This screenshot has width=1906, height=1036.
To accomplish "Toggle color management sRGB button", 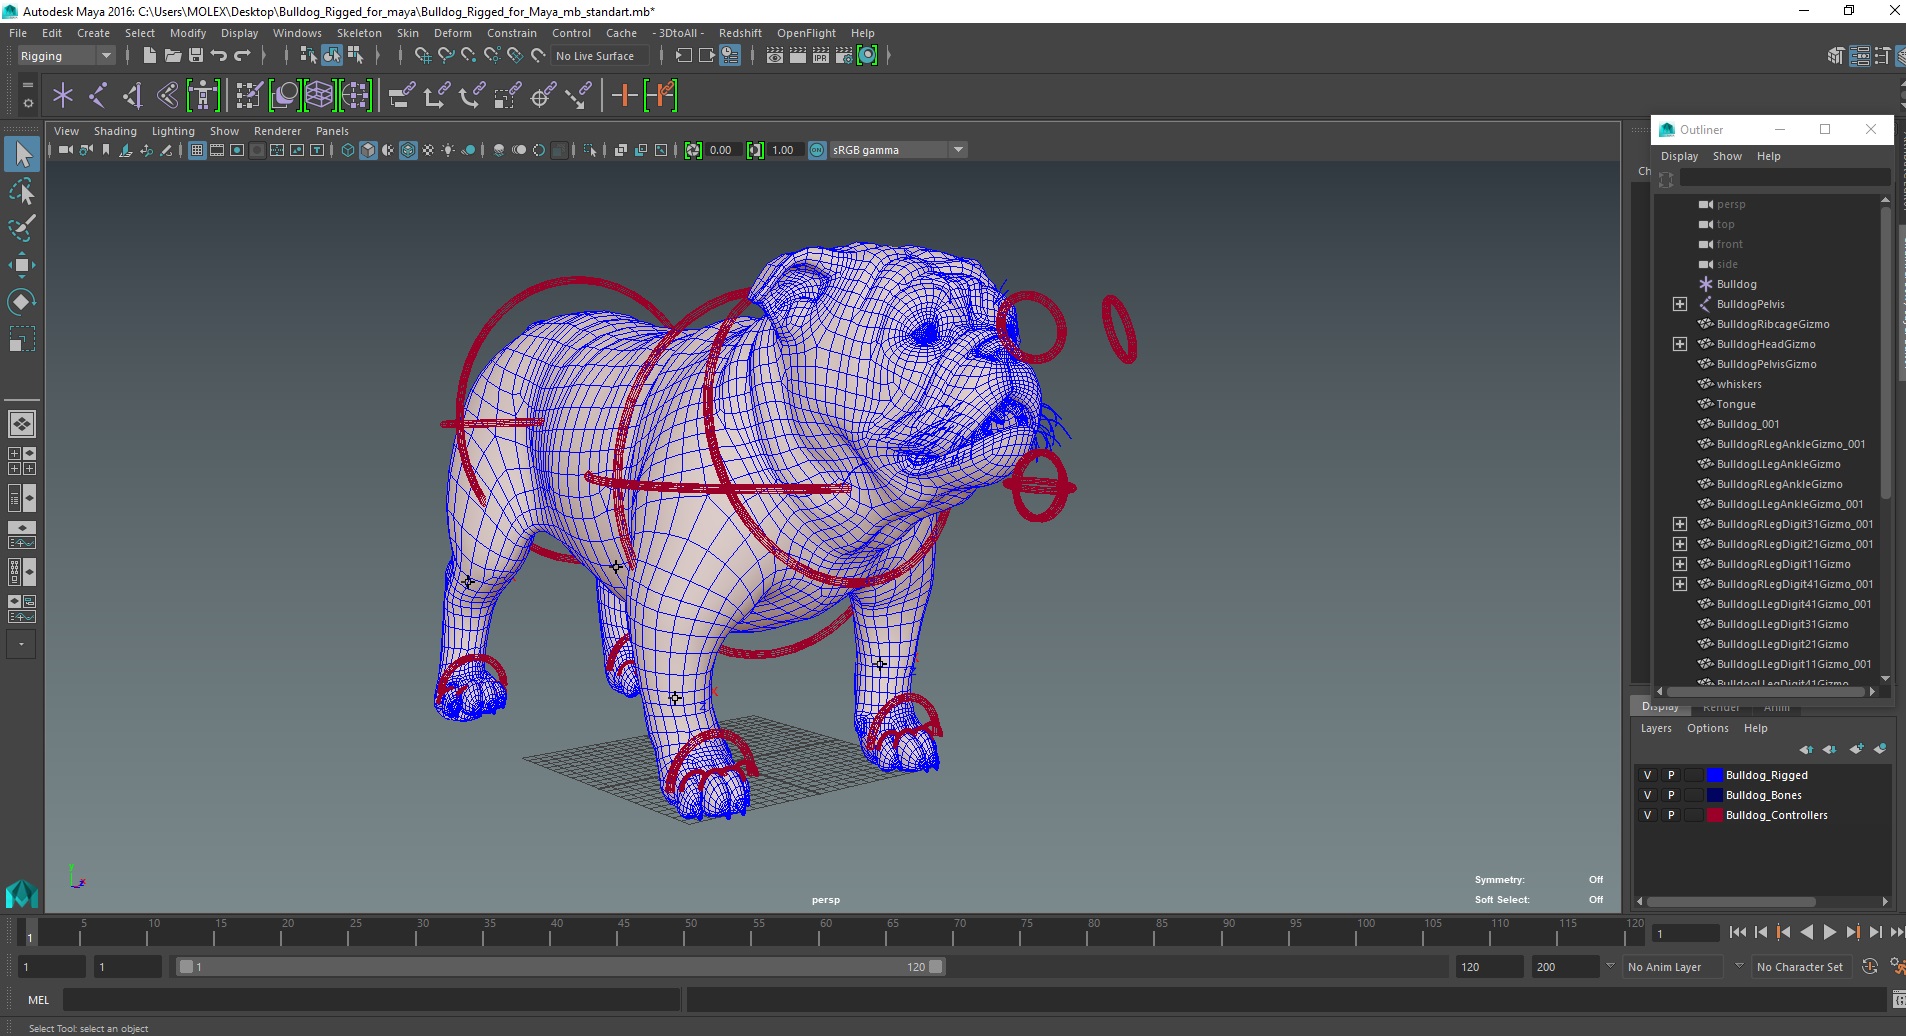I will pos(817,150).
